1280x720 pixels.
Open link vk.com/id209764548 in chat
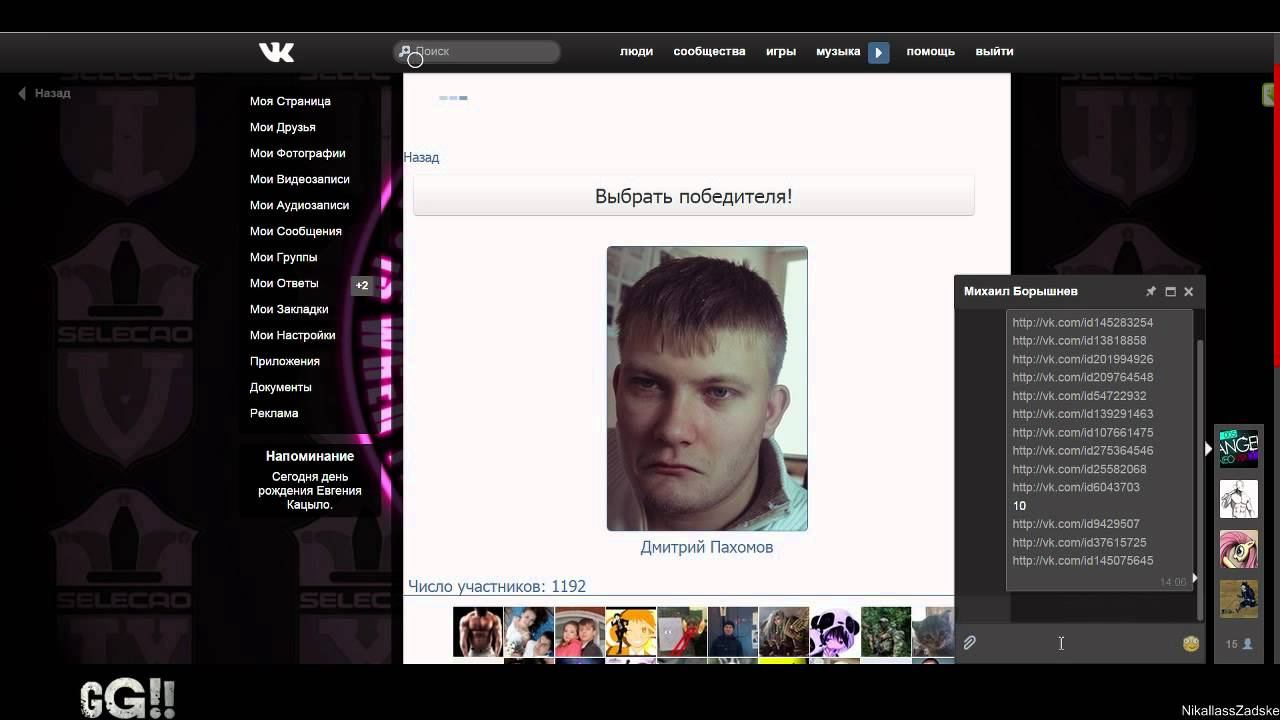1083,377
